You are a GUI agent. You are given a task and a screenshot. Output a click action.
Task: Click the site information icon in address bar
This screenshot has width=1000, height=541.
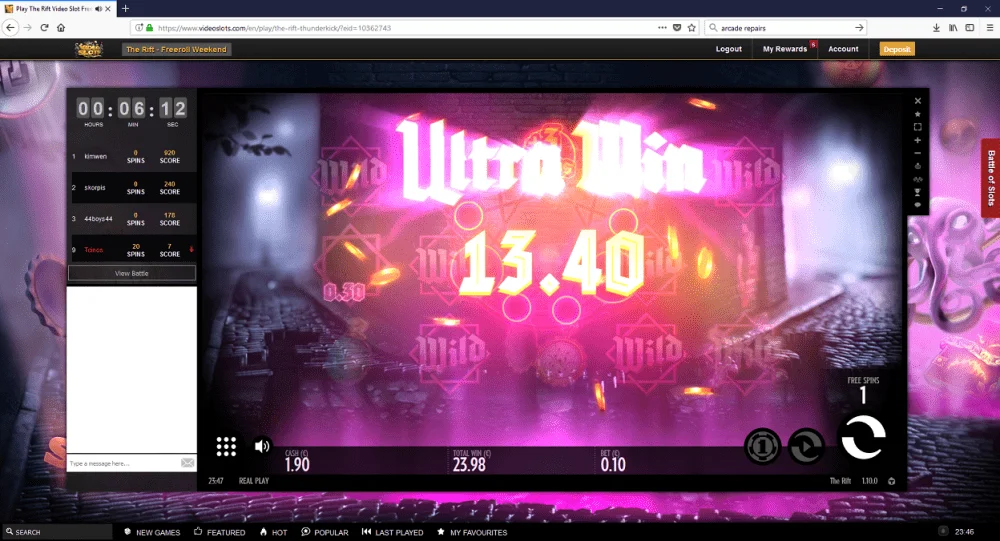click(x=138, y=27)
